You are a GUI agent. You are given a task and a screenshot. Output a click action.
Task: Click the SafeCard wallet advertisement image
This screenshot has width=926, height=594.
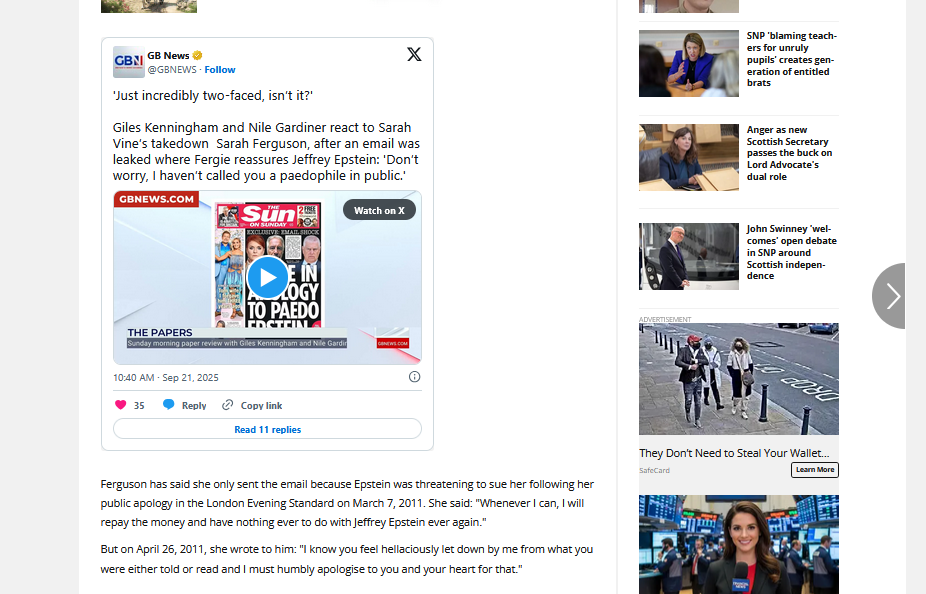coord(738,379)
